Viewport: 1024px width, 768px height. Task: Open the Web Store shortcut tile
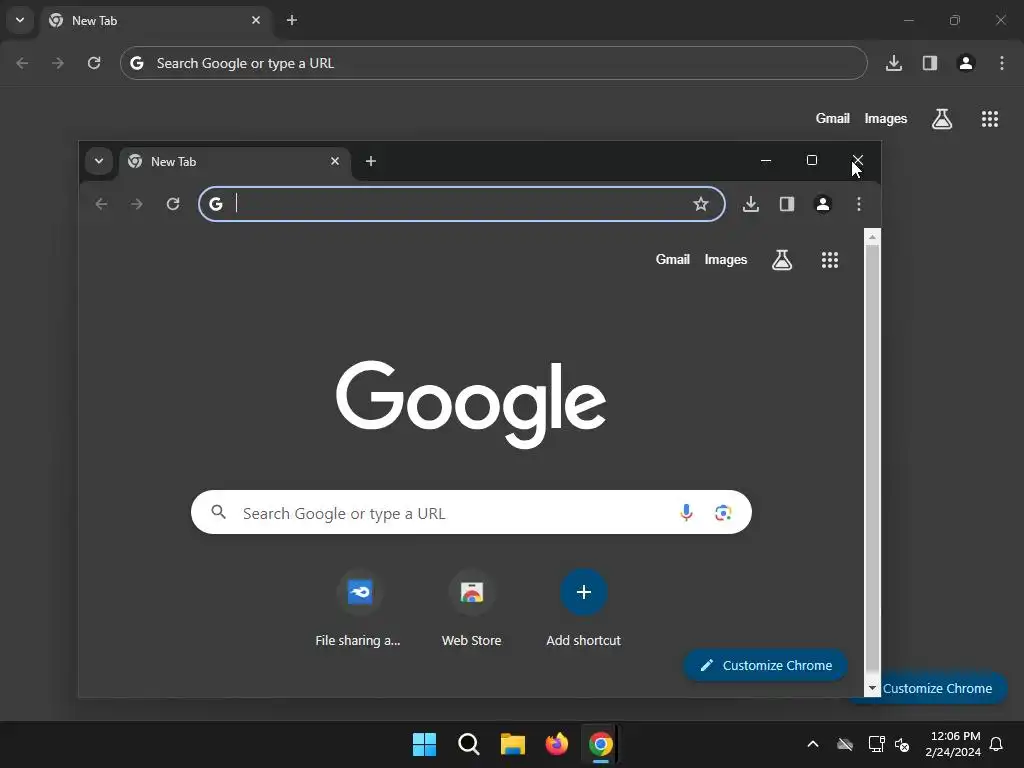click(472, 607)
